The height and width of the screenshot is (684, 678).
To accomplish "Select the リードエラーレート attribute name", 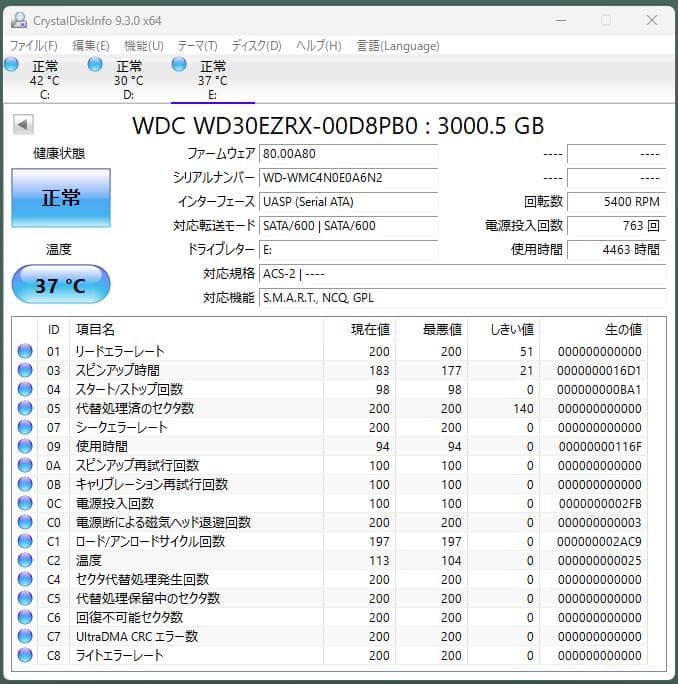I will (120, 351).
